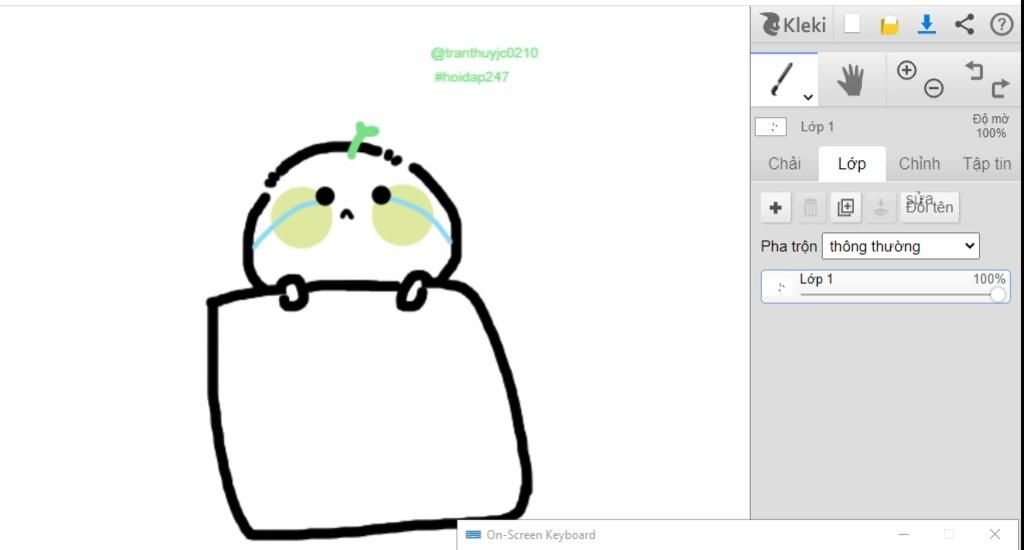The image size is (1024, 550).
Task: Click the Kleki logo
Action: click(793, 25)
